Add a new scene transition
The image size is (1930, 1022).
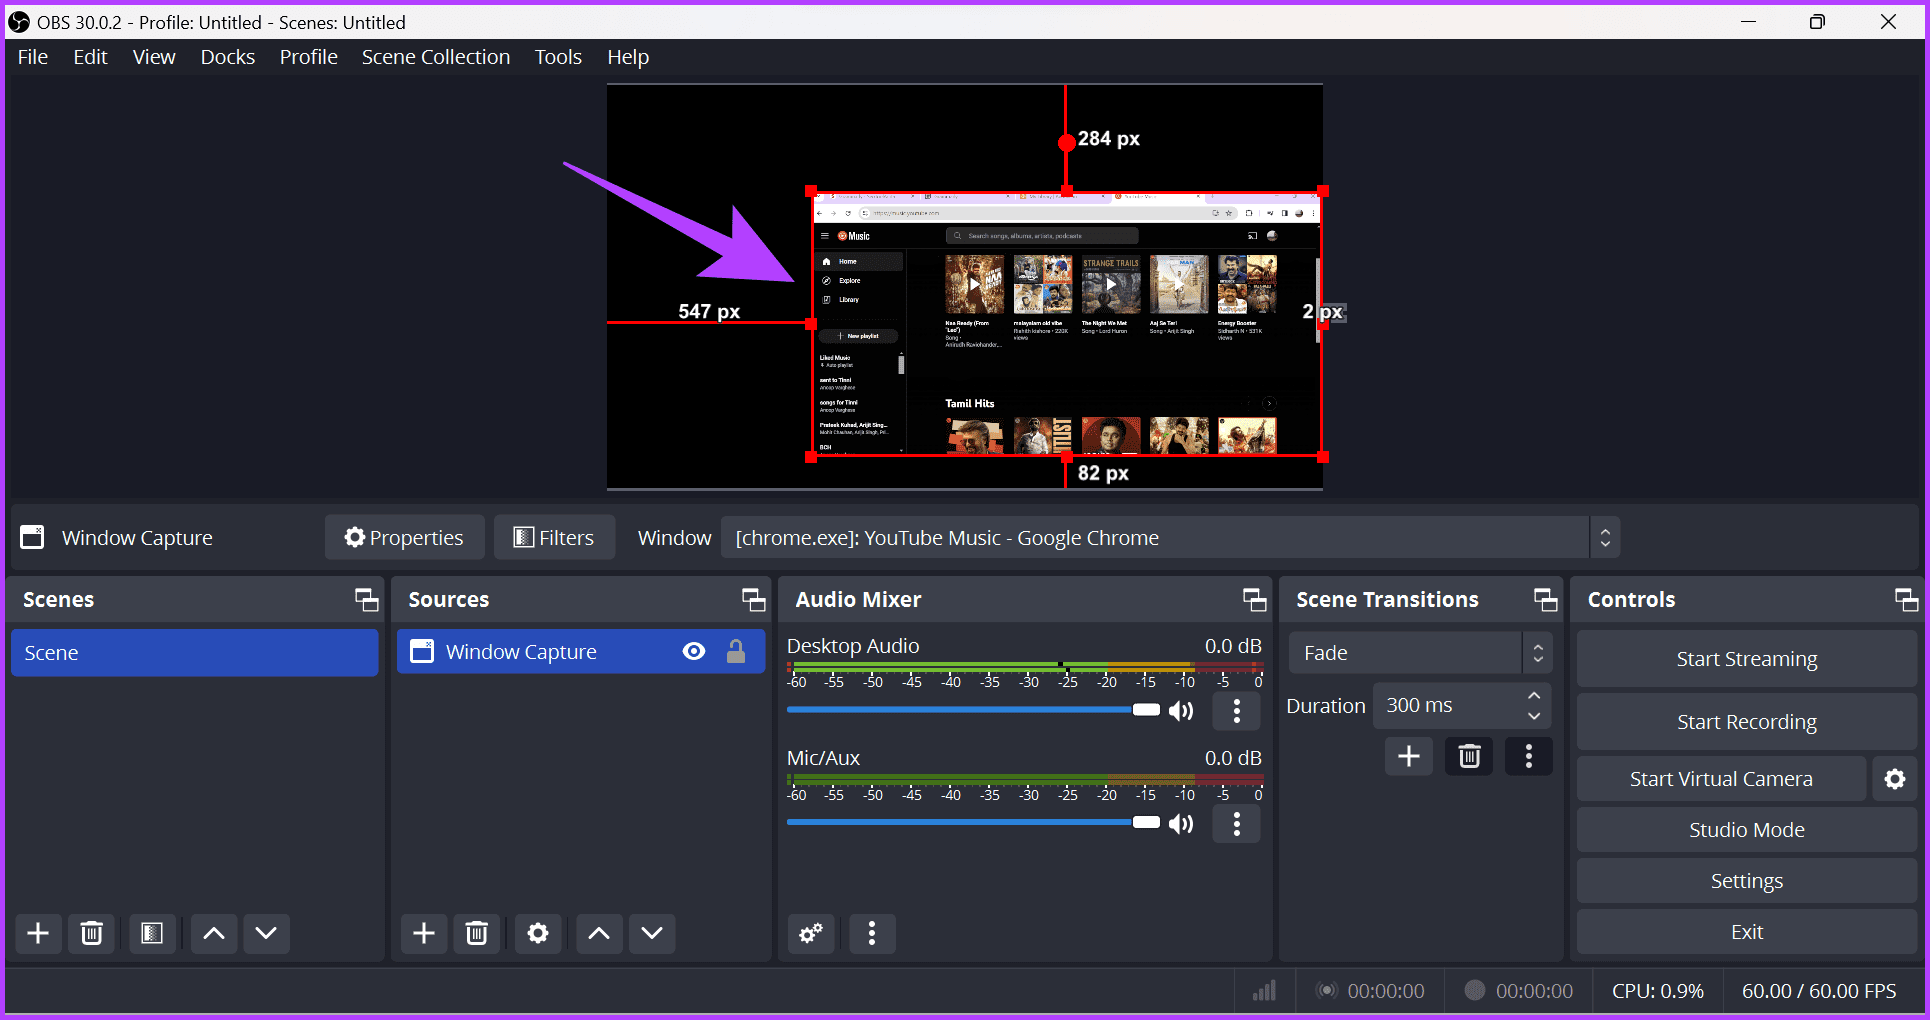pyautogui.click(x=1408, y=756)
